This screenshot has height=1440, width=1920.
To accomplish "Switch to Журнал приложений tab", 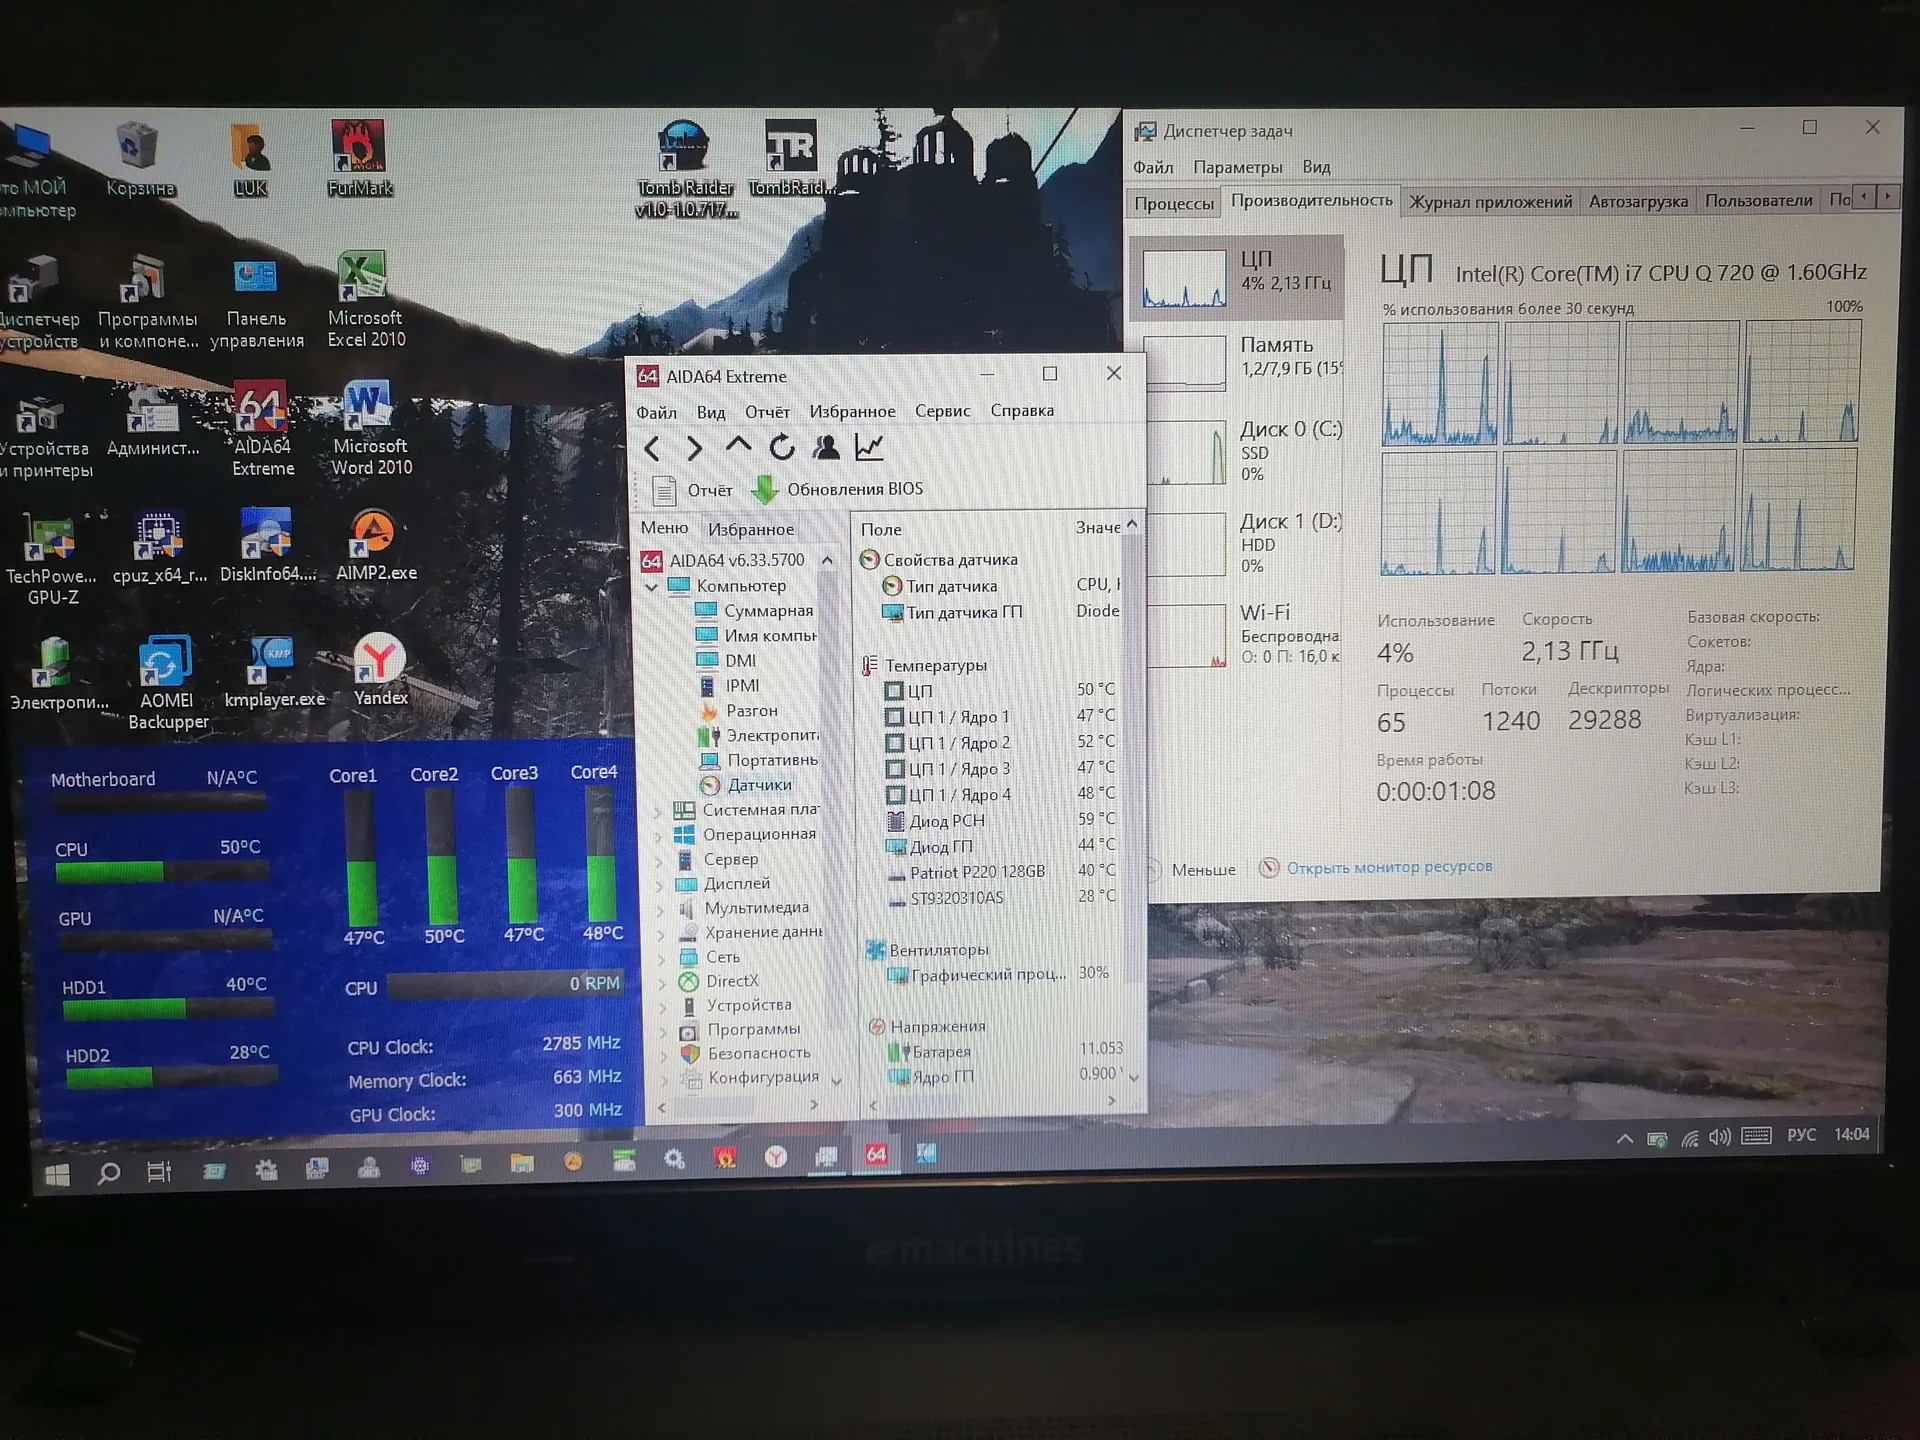I will 1490,202.
